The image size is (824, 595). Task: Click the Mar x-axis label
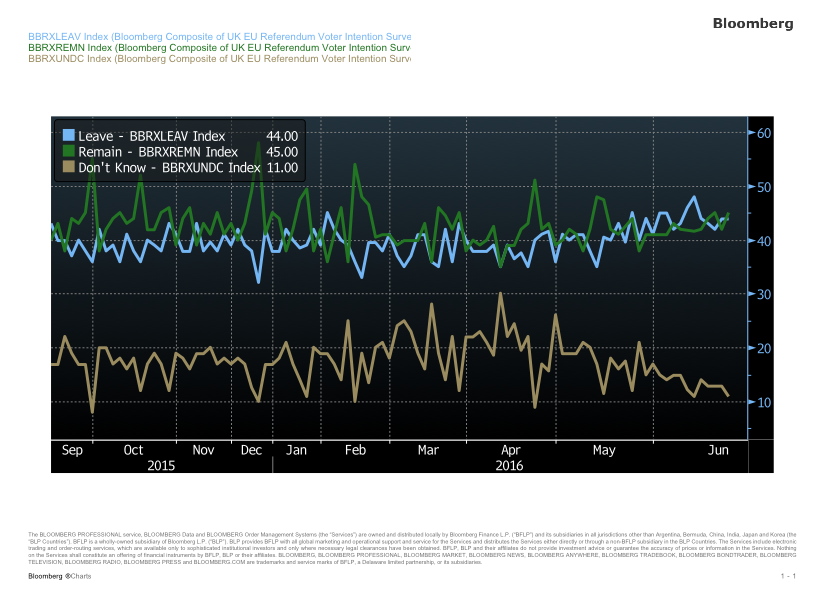coord(428,450)
